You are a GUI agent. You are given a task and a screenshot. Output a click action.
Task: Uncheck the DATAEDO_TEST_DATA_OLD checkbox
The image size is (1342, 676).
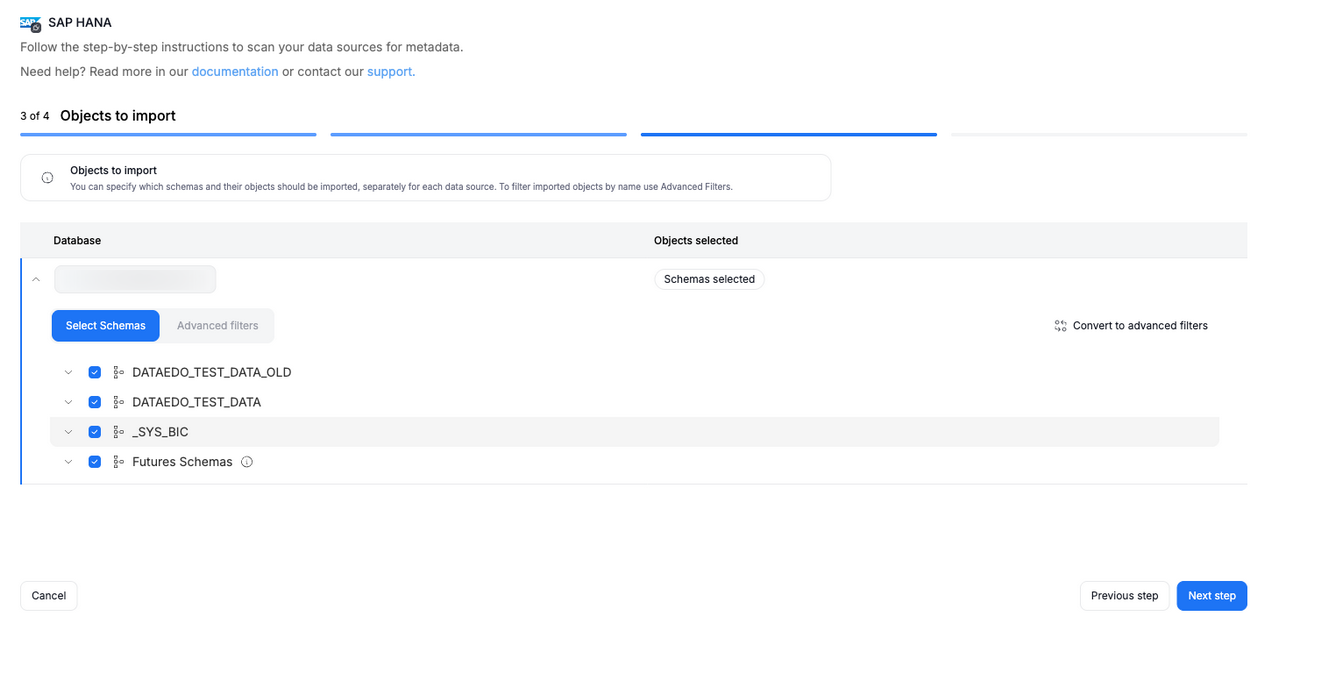pos(95,372)
